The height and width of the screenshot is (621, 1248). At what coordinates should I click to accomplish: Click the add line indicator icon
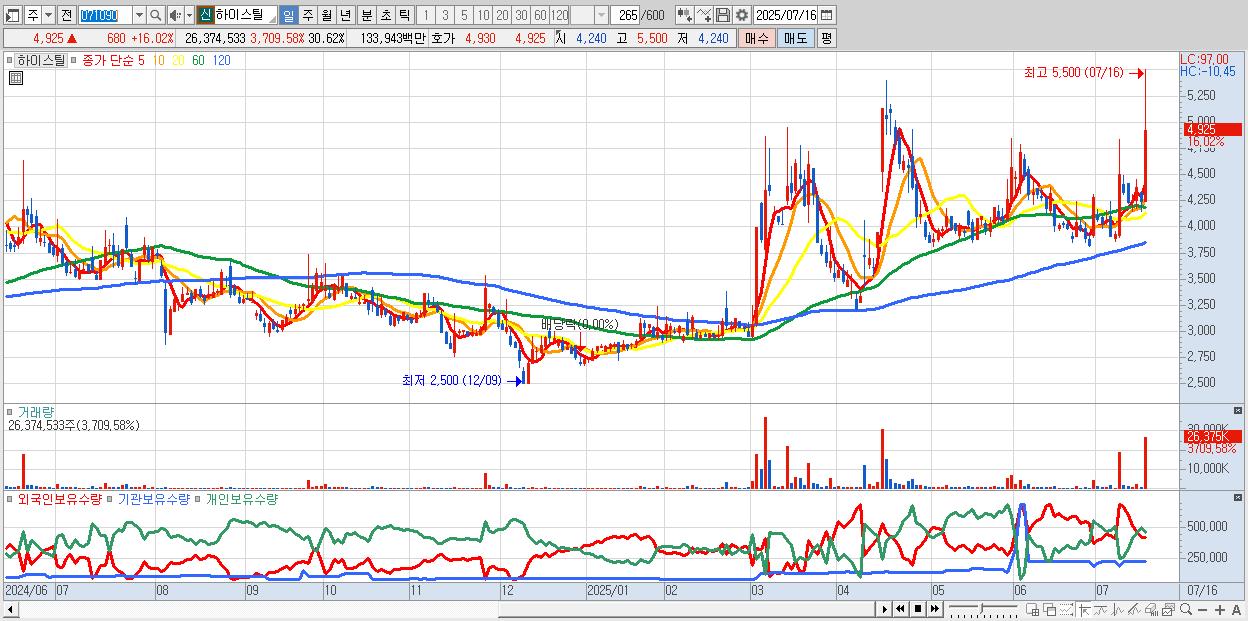click(704, 15)
